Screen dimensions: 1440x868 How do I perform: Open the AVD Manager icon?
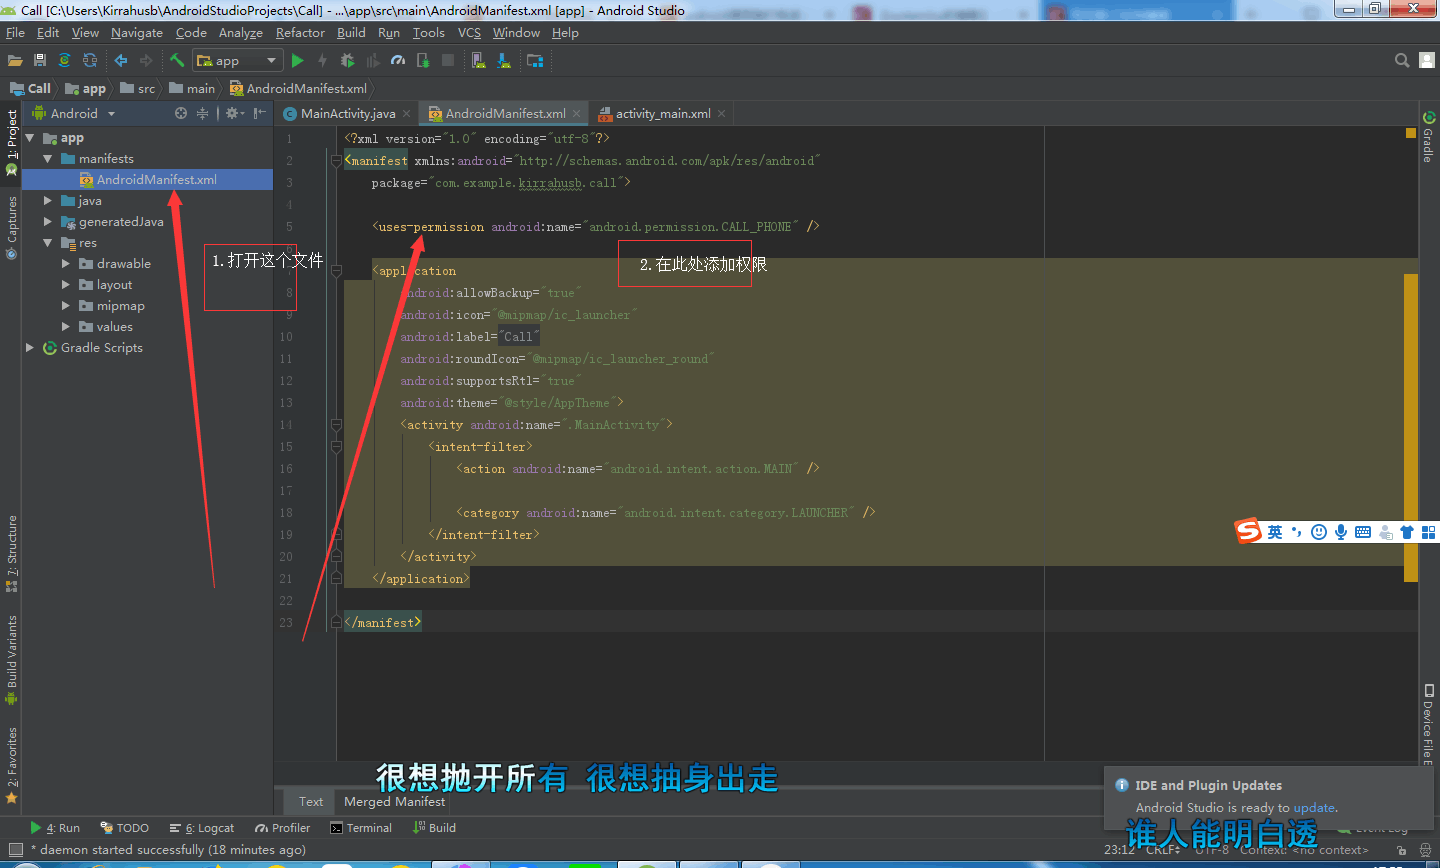click(479, 61)
